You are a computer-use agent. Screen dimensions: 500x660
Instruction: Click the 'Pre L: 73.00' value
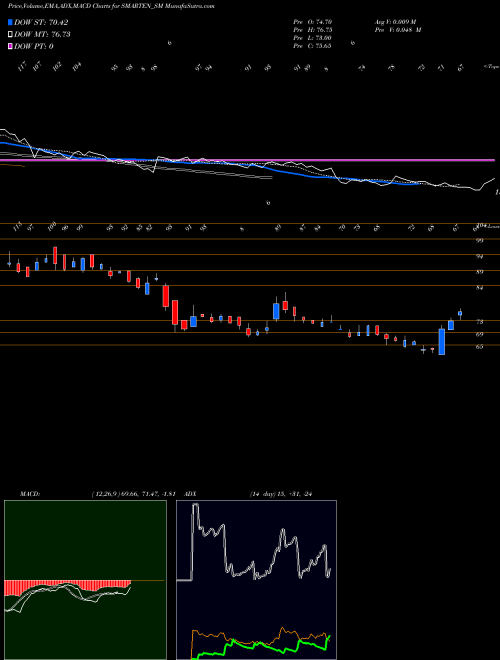pyautogui.click(x=314, y=38)
